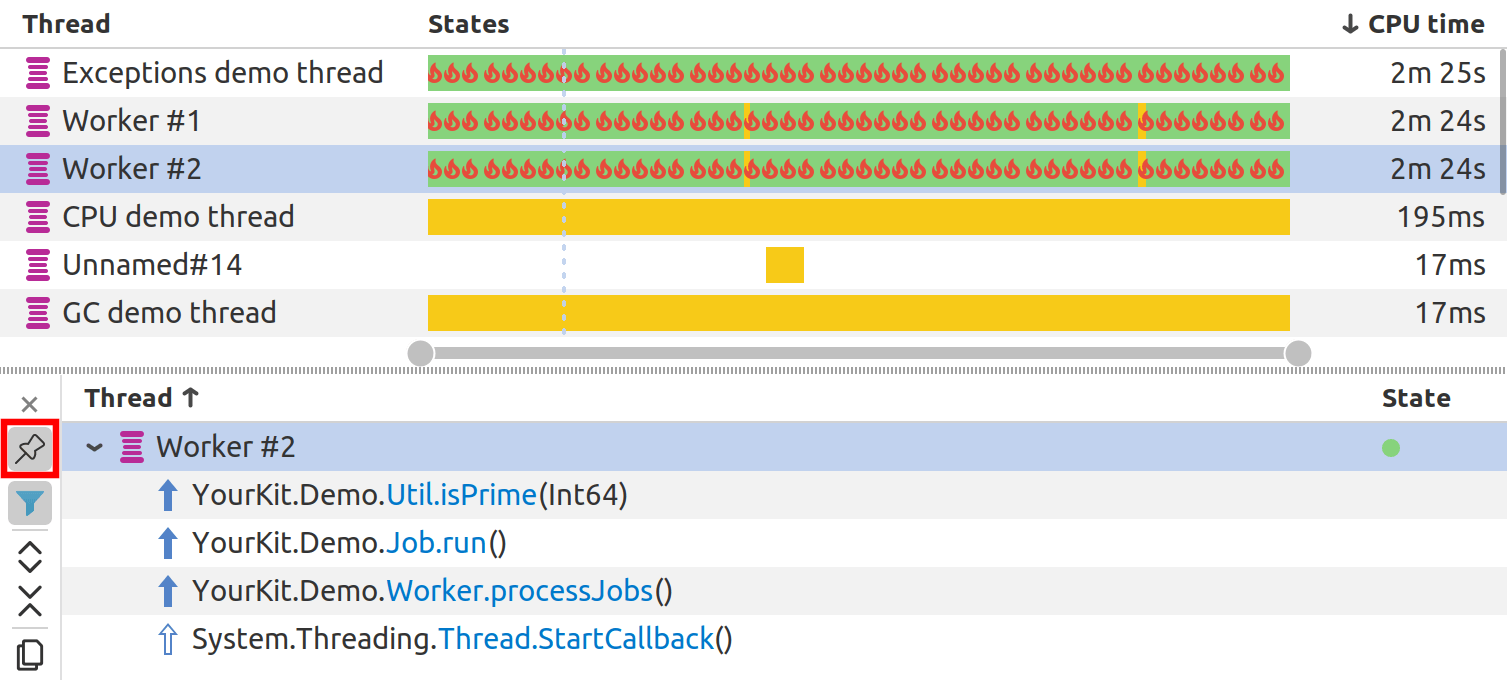Click the CPU demo thread state bar
This screenshot has height=680, width=1507.
[859, 217]
